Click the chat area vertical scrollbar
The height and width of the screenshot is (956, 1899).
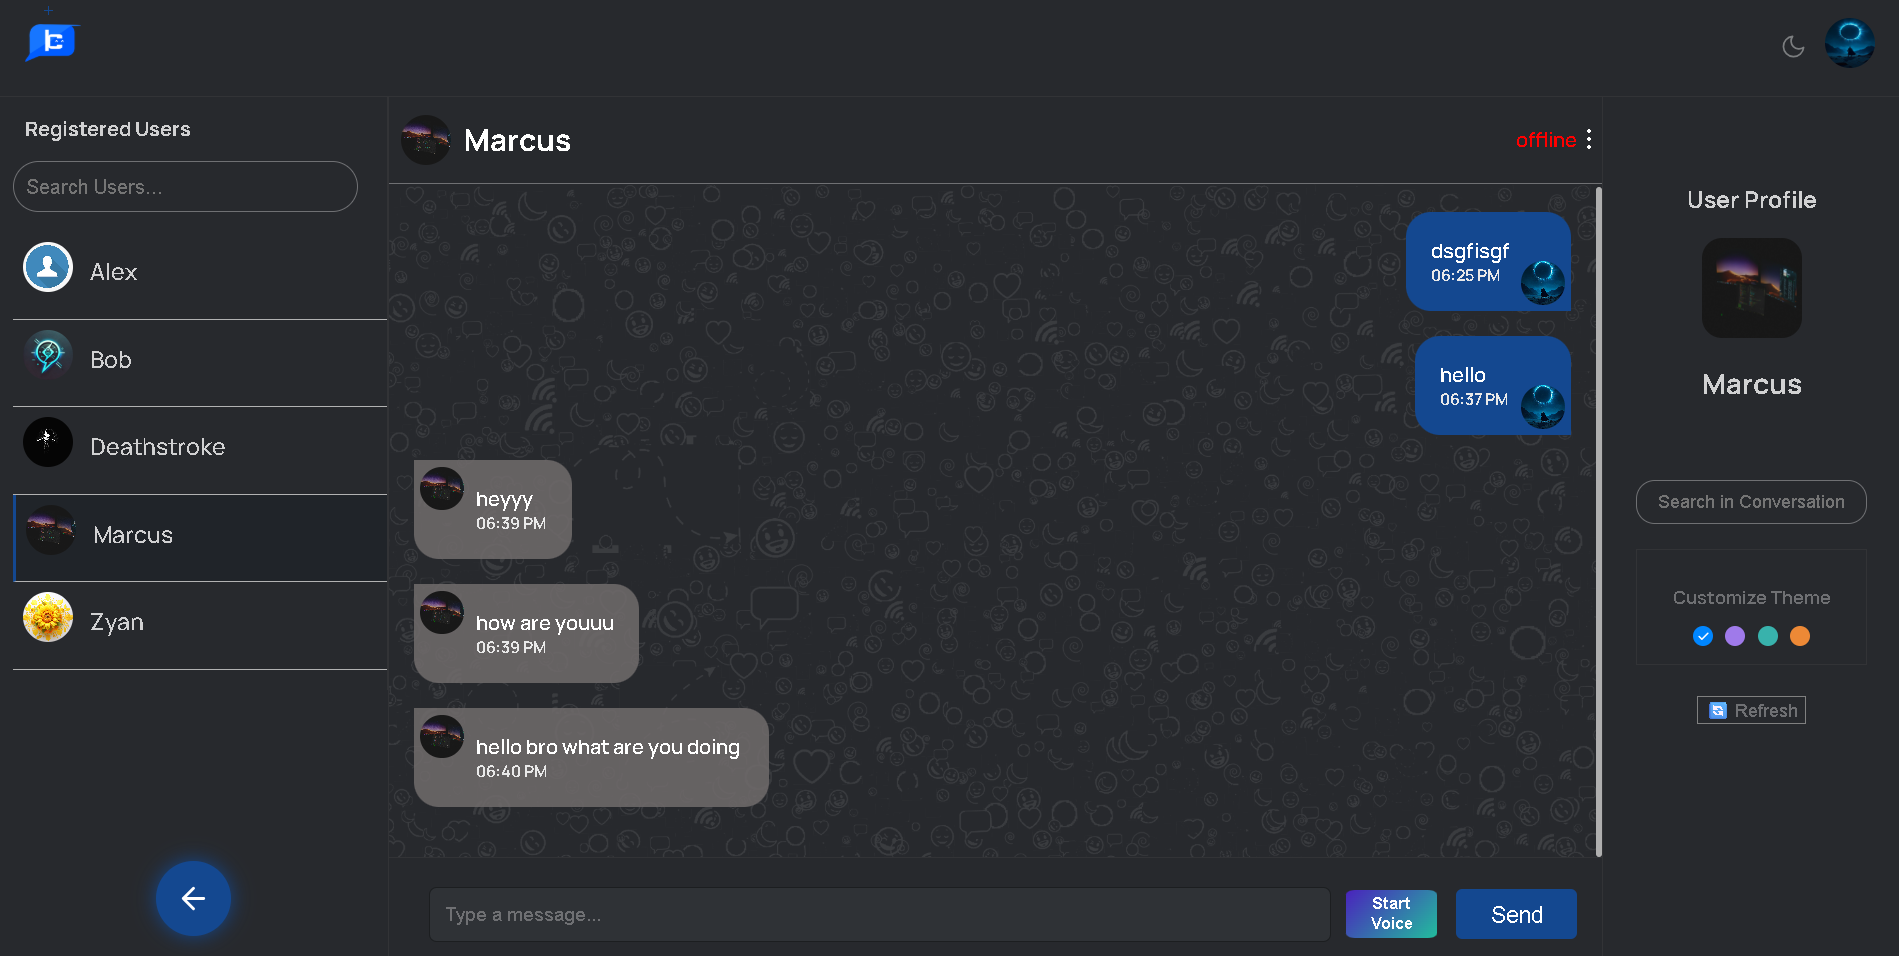[x=1599, y=521]
